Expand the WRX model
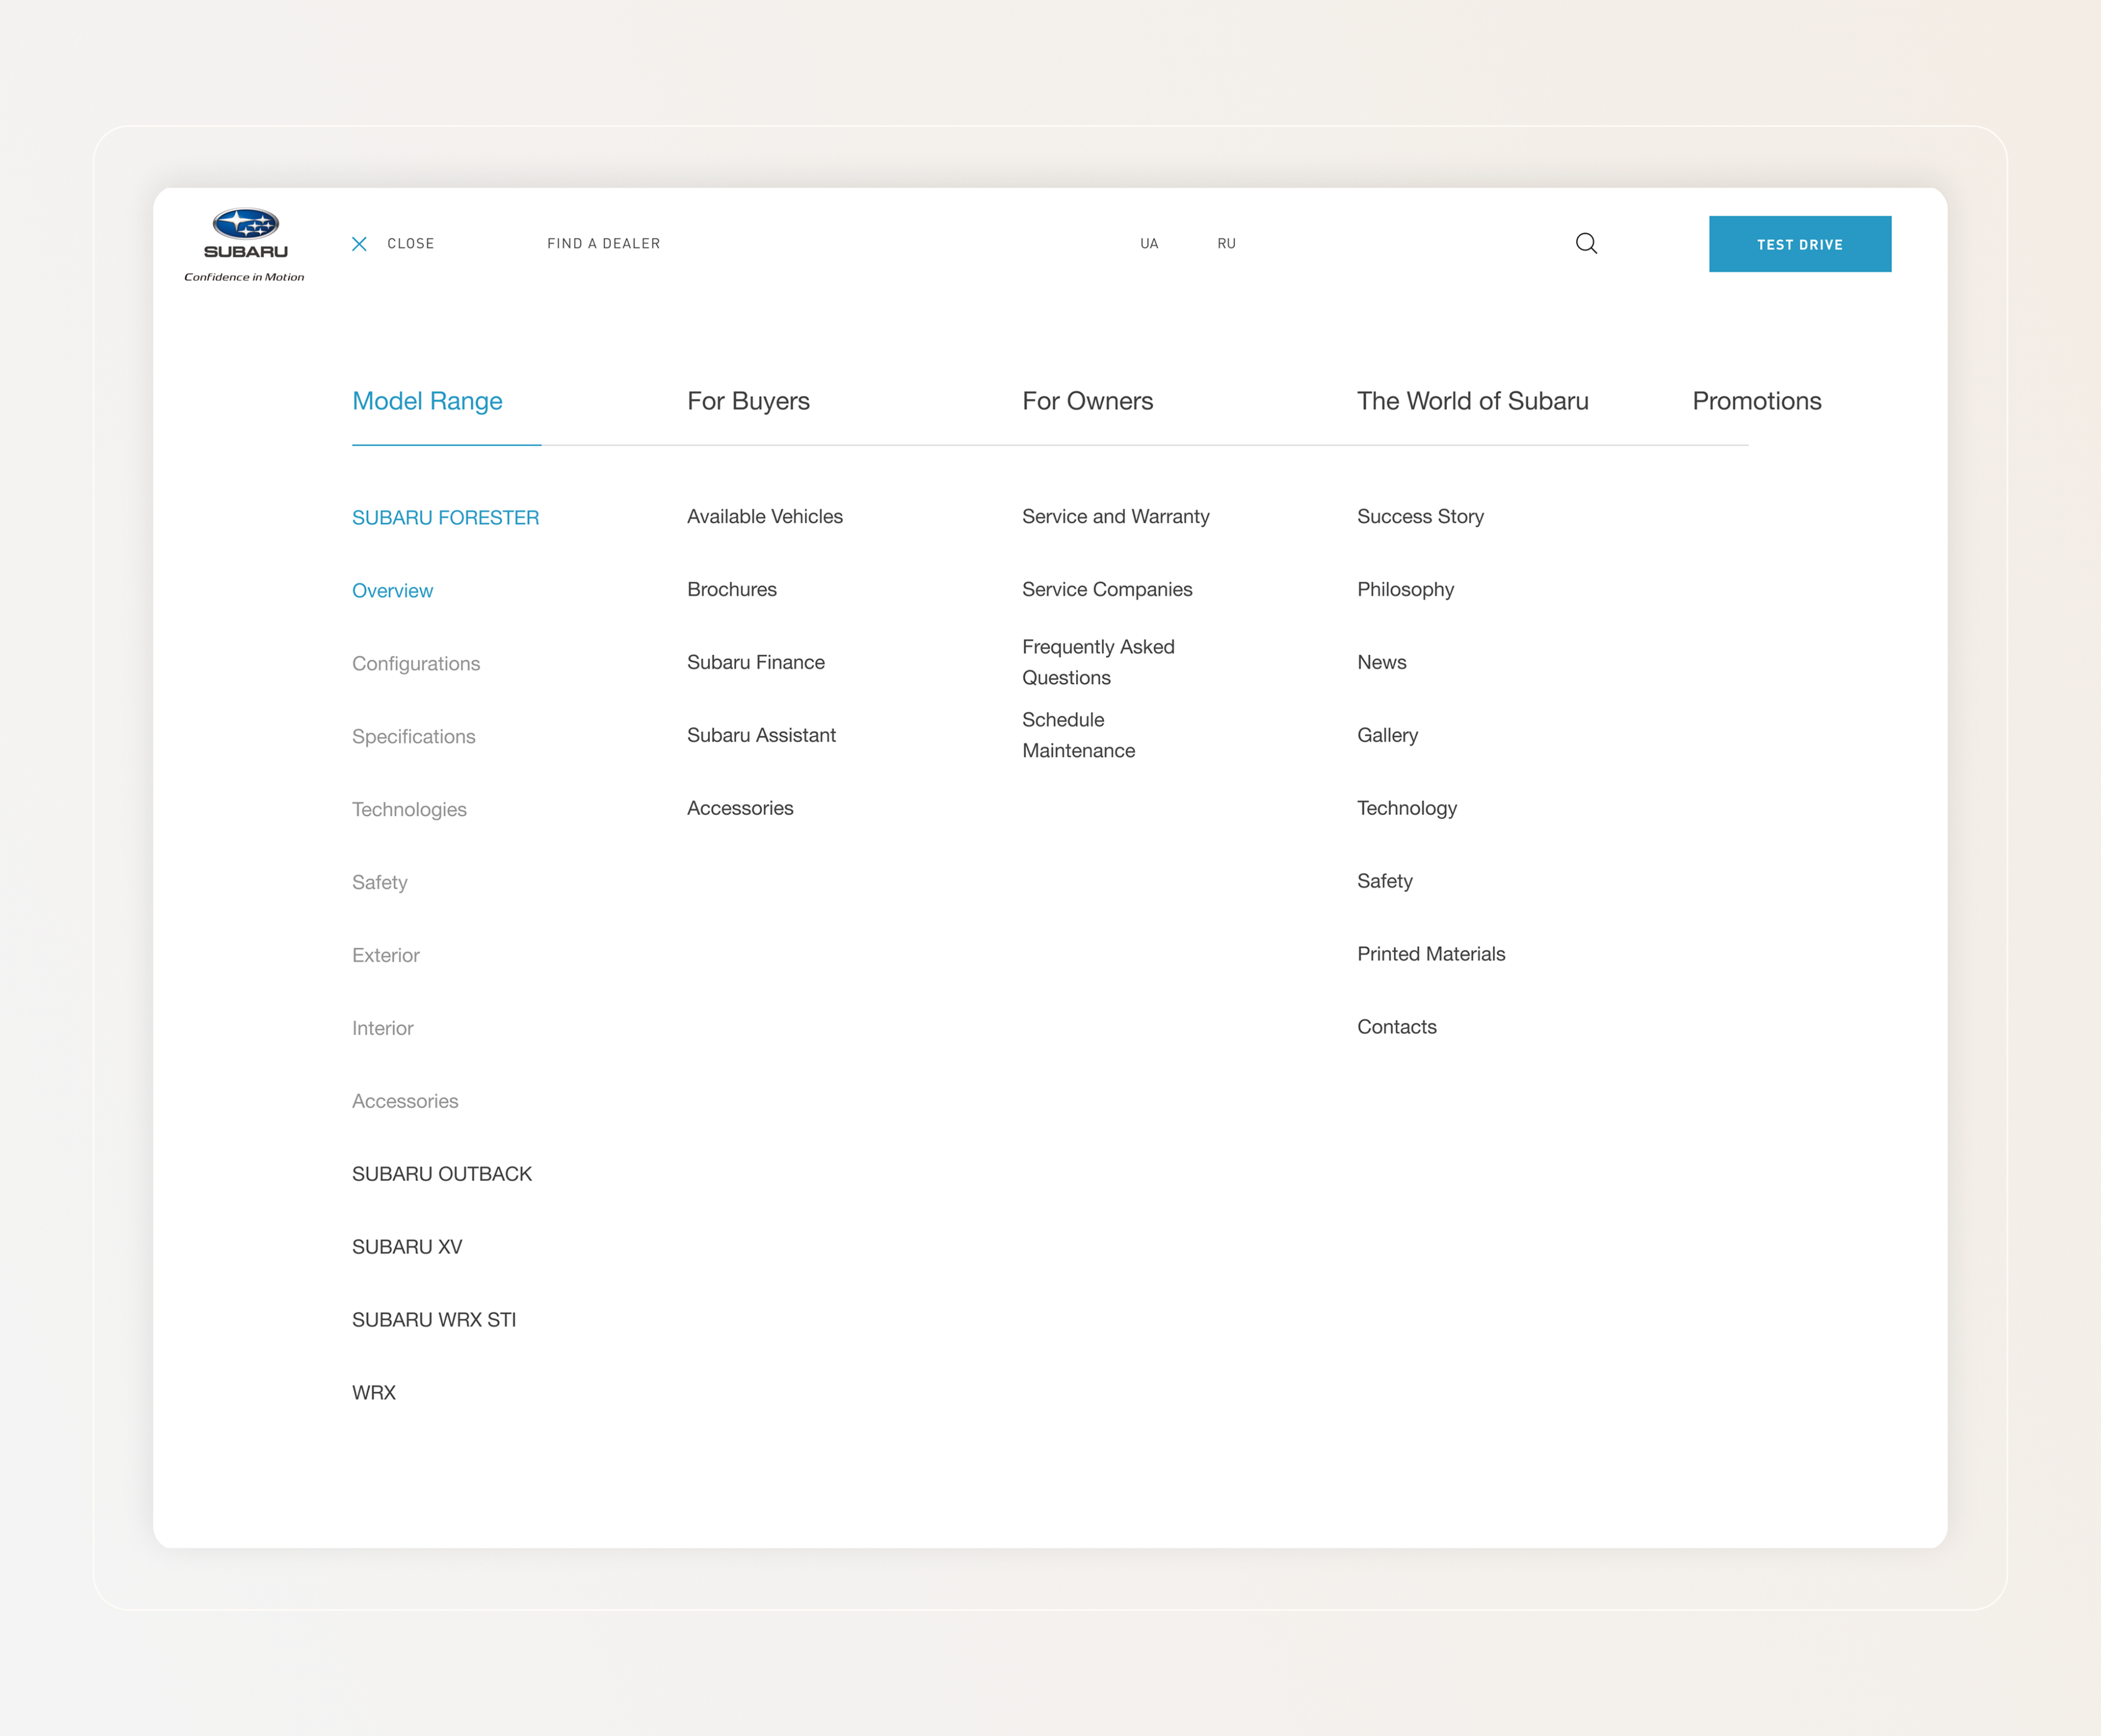The width and height of the screenshot is (2101, 1736). tap(374, 1393)
